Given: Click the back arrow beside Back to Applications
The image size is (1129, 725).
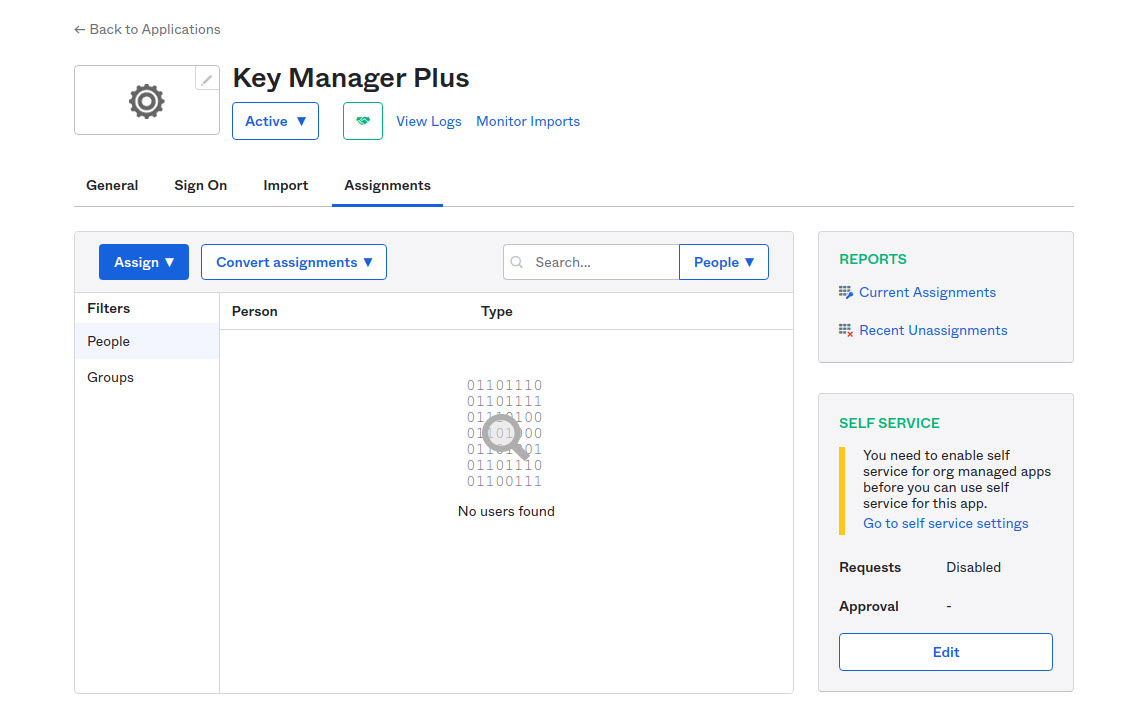Looking at the screenshot, I should point(79,30).
